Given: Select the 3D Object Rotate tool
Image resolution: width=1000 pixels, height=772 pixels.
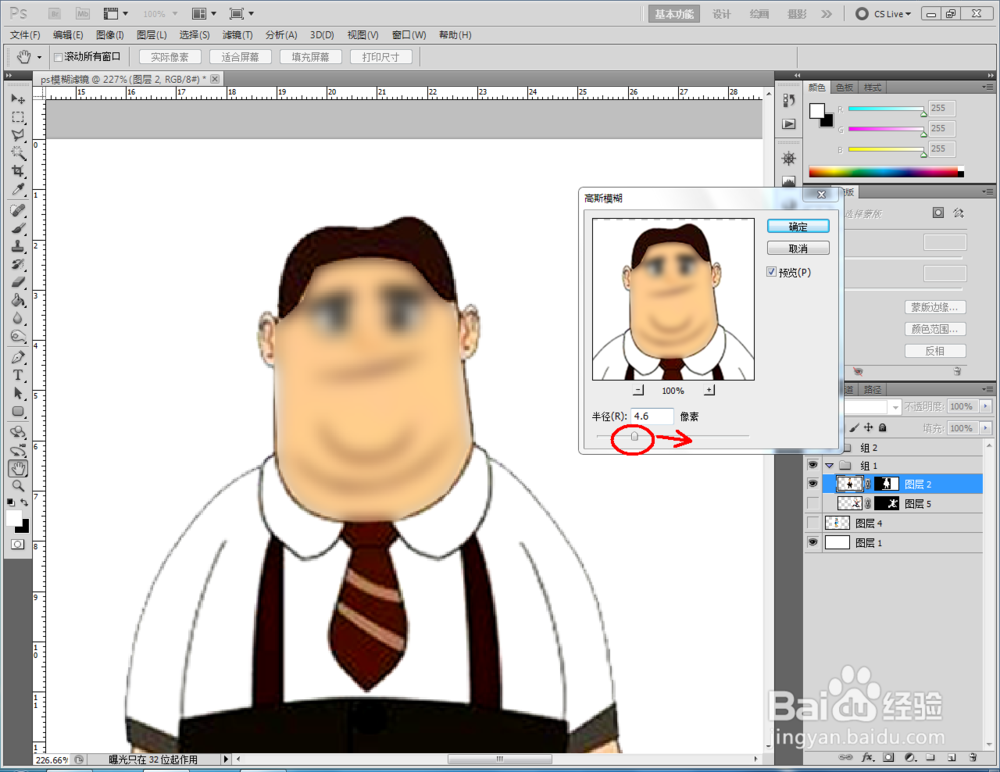Looking at the screenshot, I should point(18,432).
